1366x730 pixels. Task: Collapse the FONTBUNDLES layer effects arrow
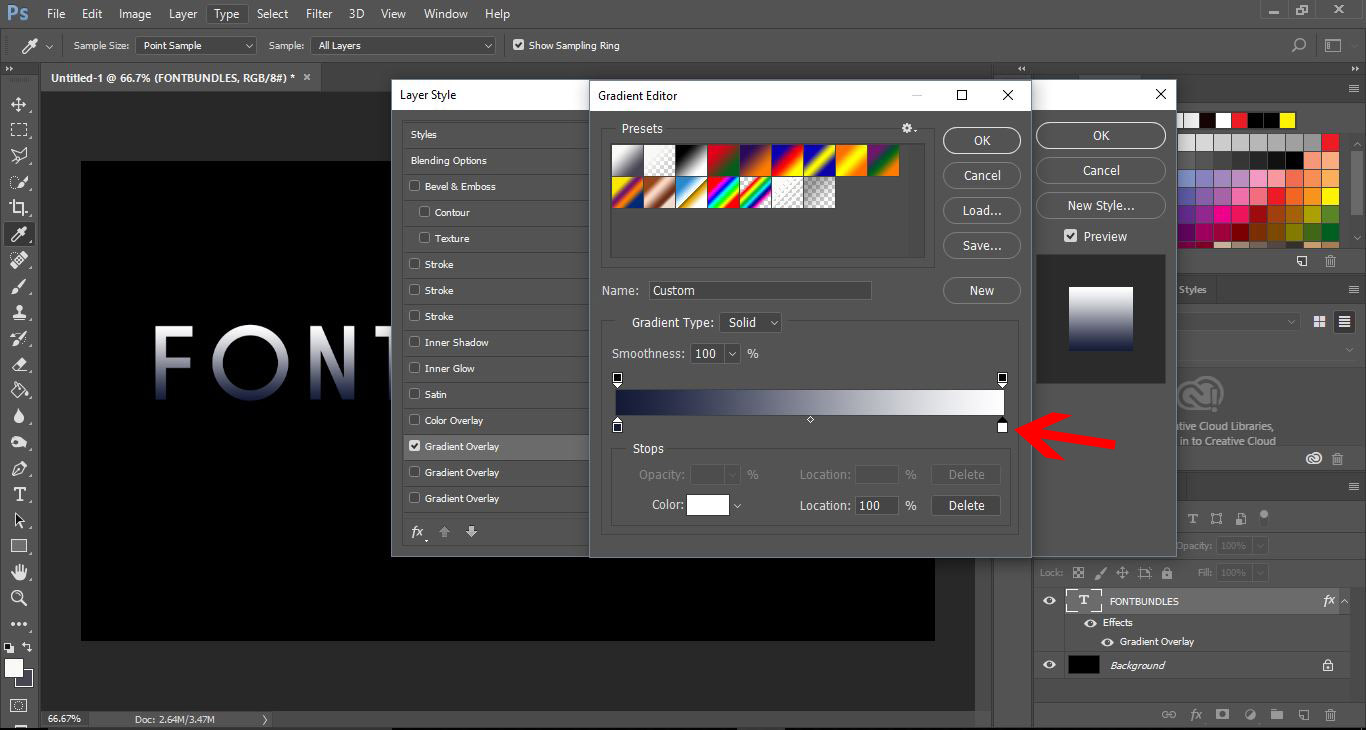tap(1345, 601)
